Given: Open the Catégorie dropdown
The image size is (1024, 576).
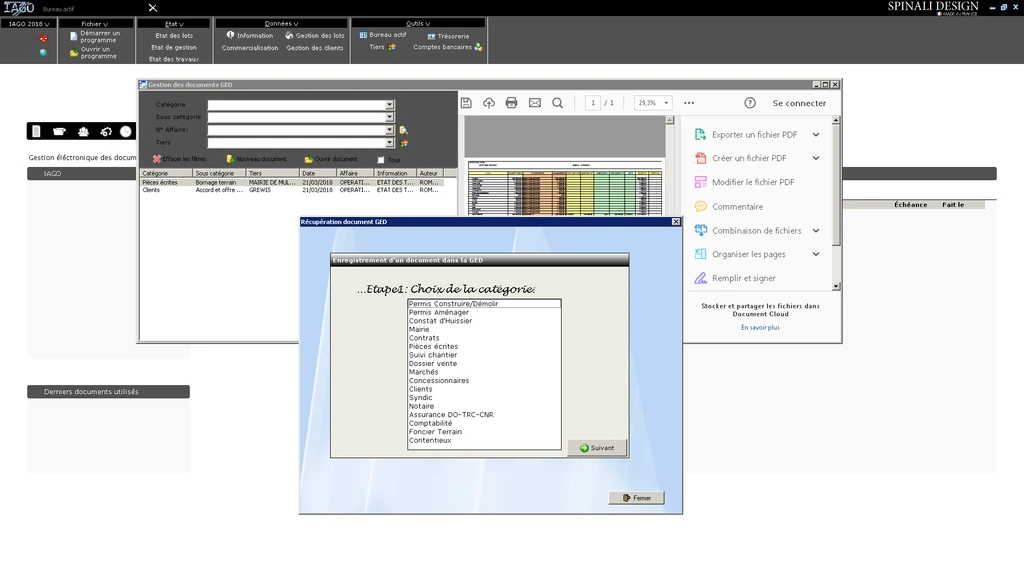Looking at the screenshot, I should [x=390, y=104].
